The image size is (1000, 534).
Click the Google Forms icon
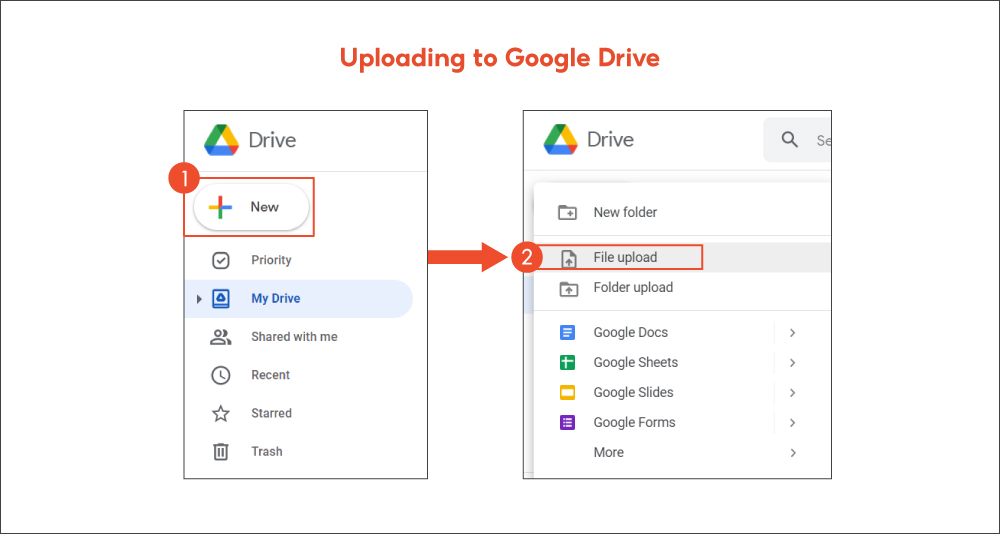tap(568, 423)
